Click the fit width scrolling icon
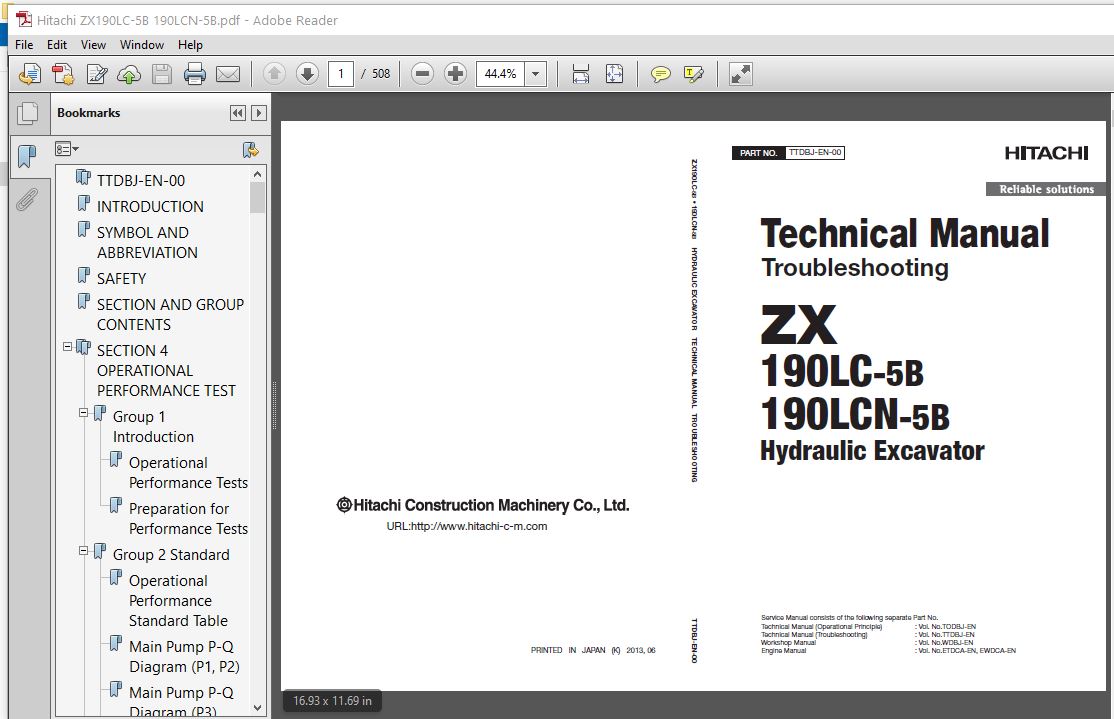Viewport: 1114px width, 719px height. coord(580,74)
